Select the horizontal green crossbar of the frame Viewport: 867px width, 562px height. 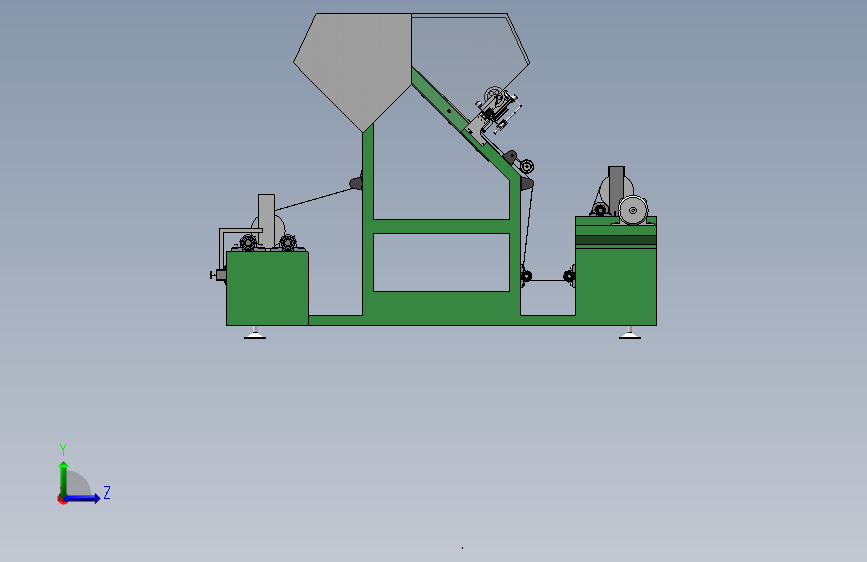(x=441, y=227)
